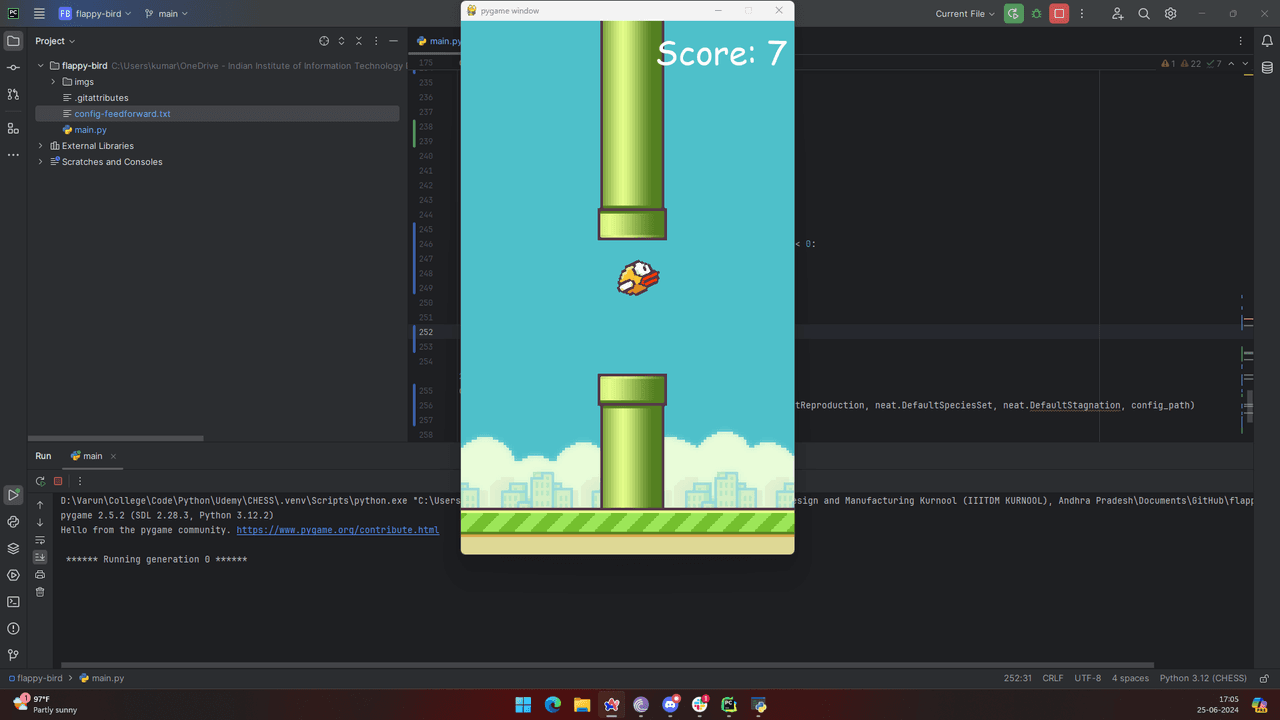Toggle soft-wrap in the Run console

40,540
